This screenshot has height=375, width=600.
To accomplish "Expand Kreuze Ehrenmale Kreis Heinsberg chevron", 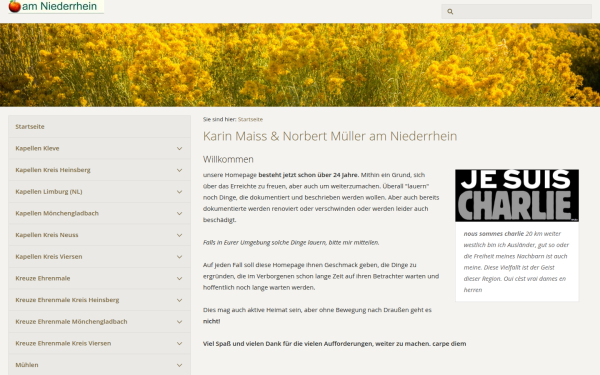I will [179, 300].
